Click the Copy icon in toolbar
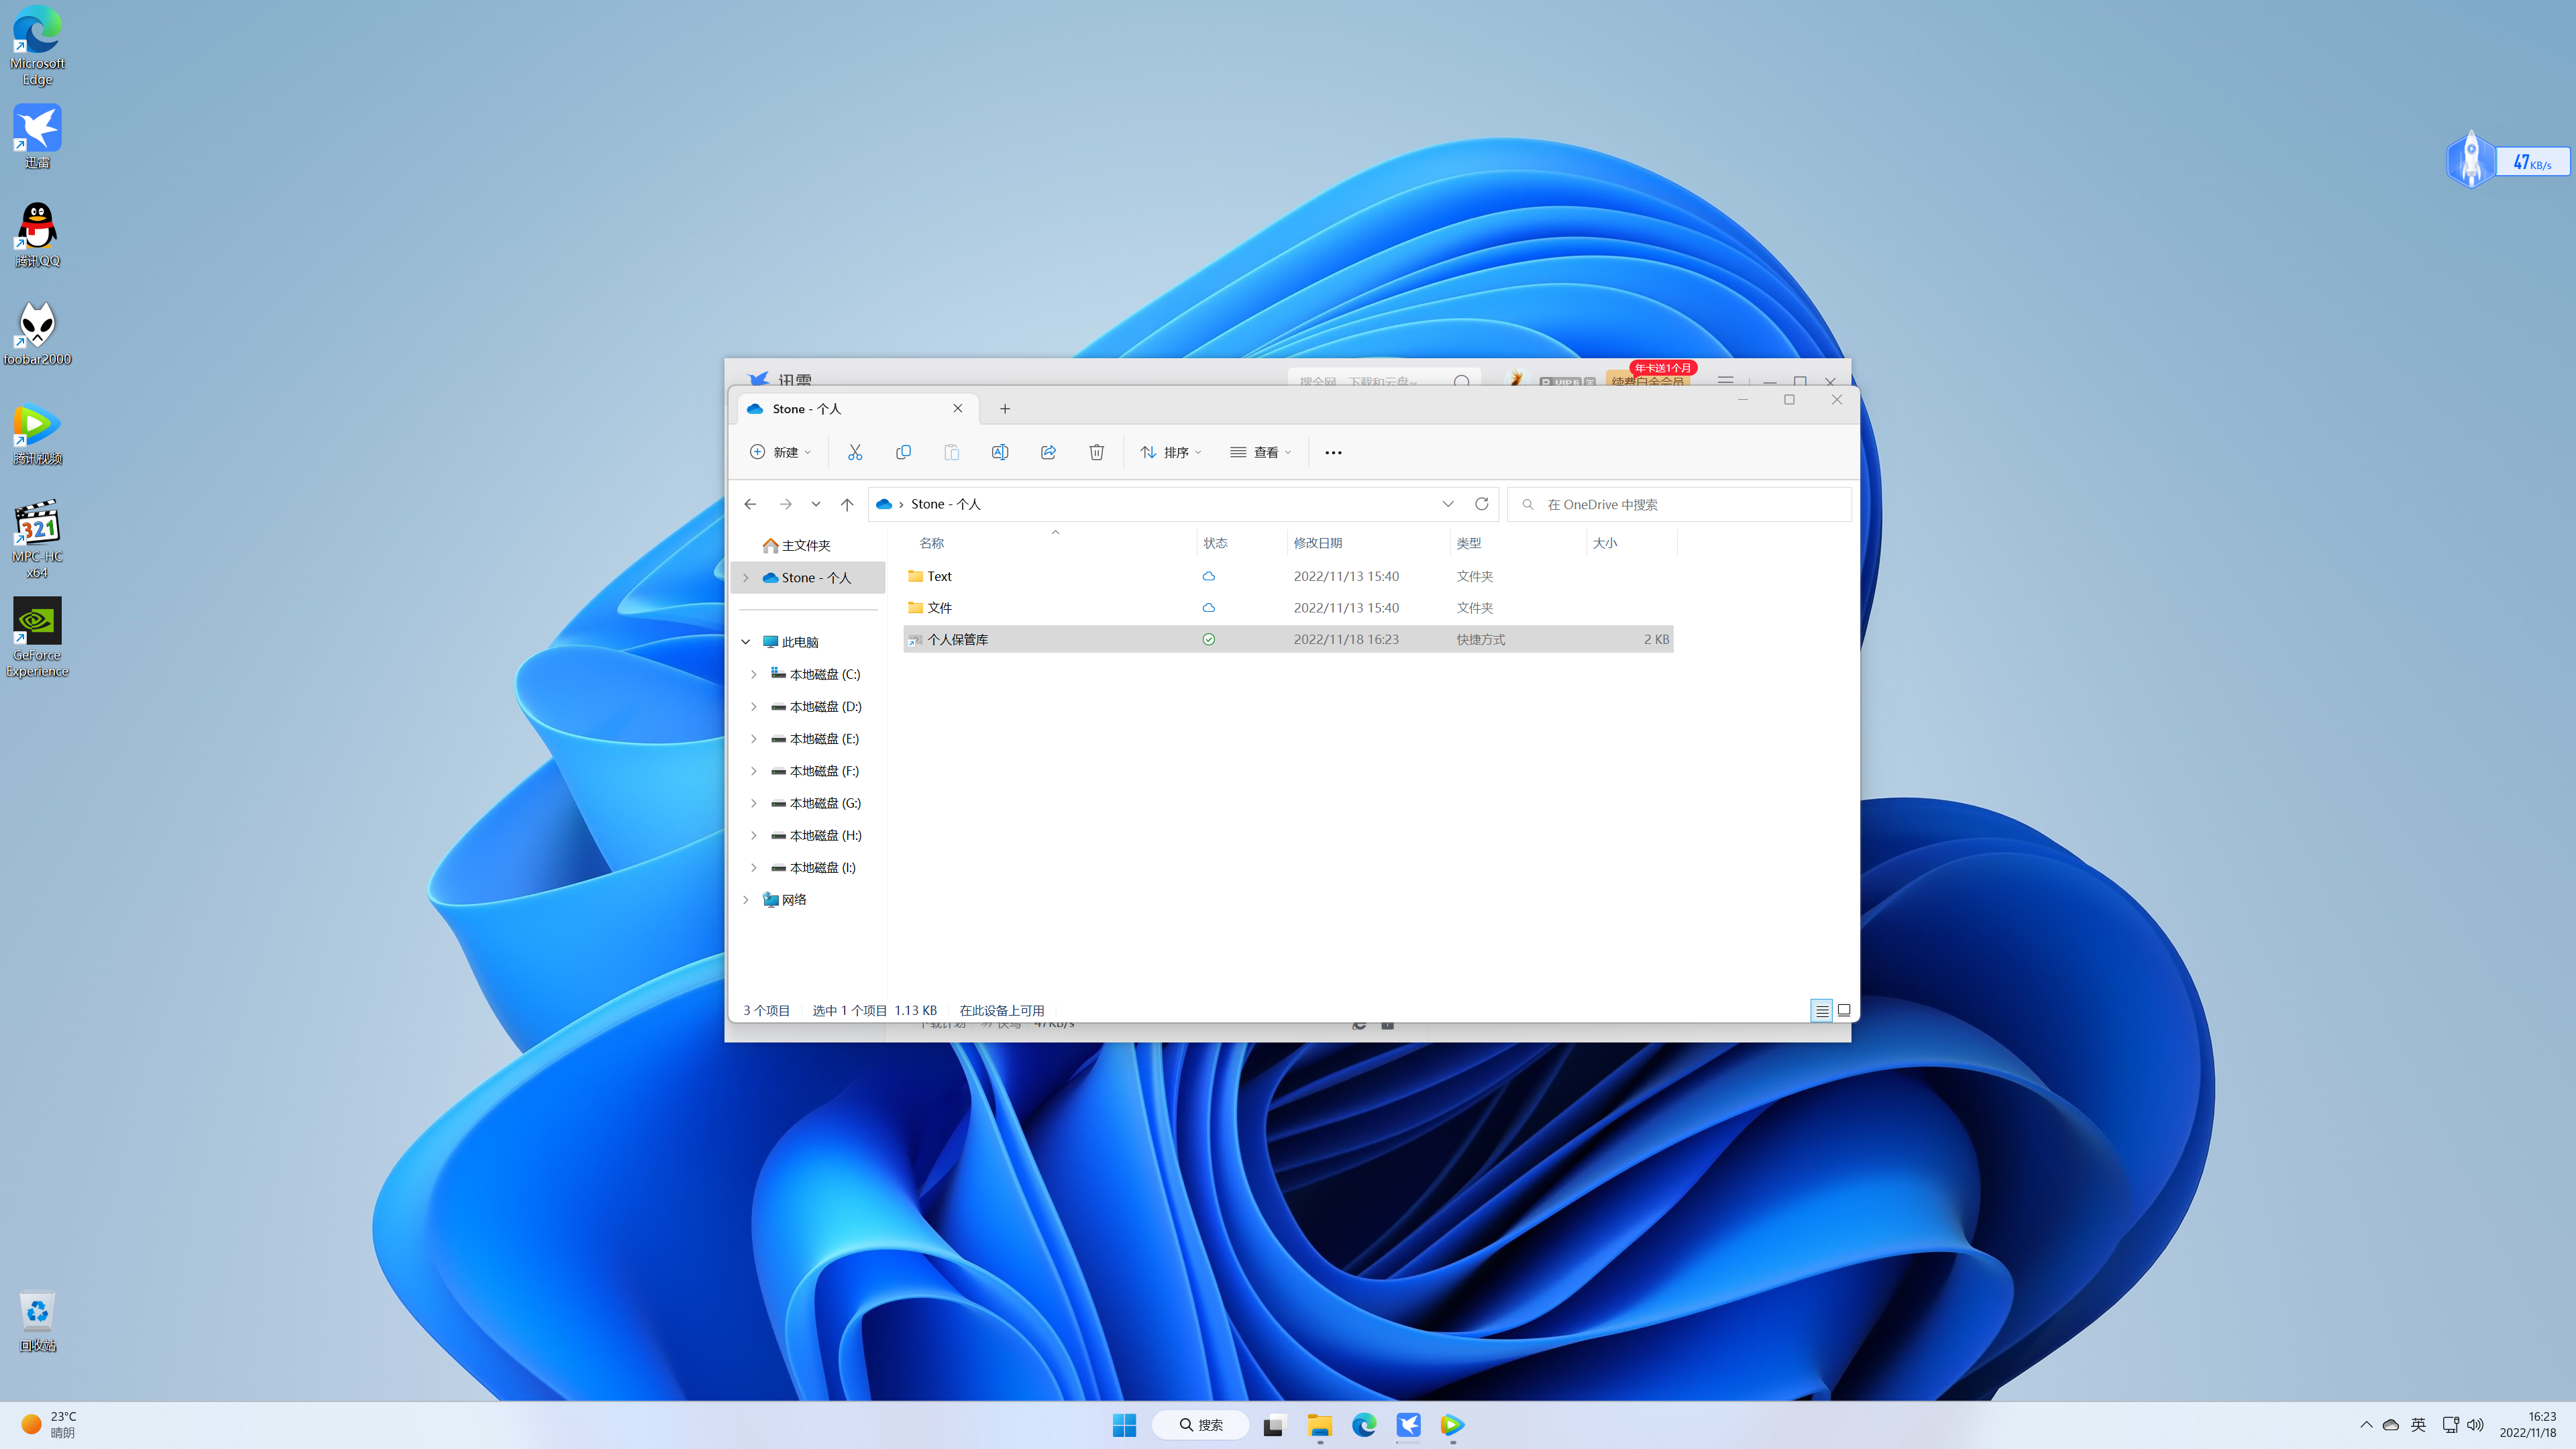The height and width of the screenshot is (1449, 2576). click(903, 452)
